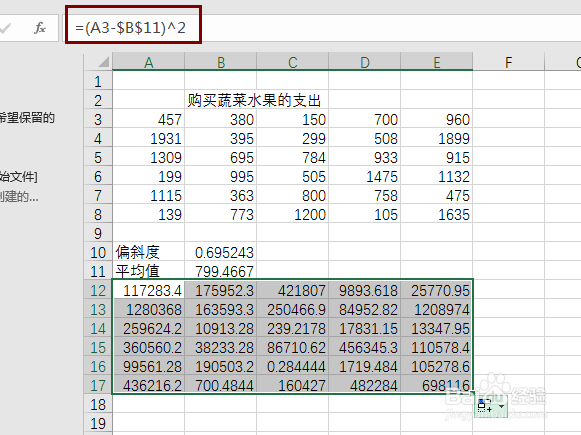
Task: Click cell containing 1635
Action: tap(436, 214)
